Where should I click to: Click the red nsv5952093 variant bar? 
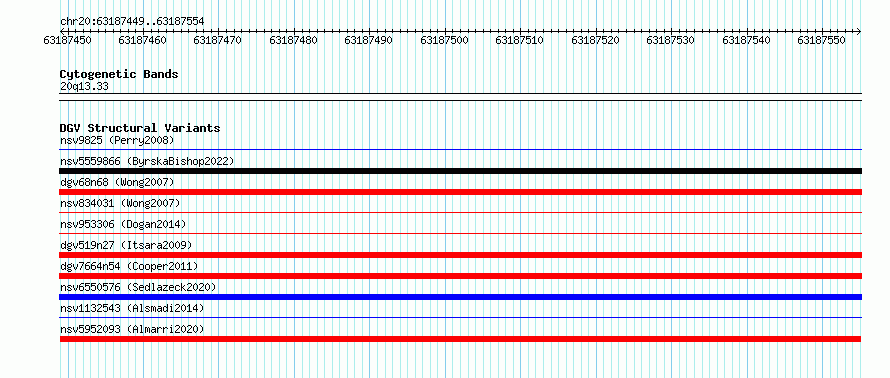pyautogui.click(x=460, y=339)
